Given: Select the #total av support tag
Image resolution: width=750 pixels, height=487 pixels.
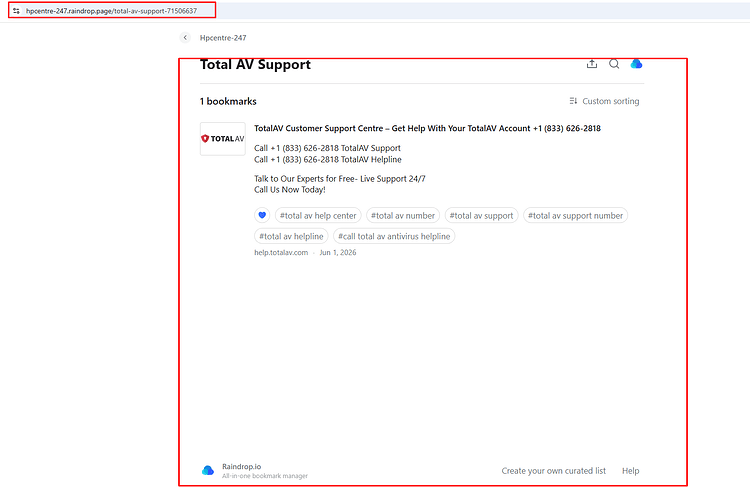Looking at the screenshot, I should pos(481,215).
